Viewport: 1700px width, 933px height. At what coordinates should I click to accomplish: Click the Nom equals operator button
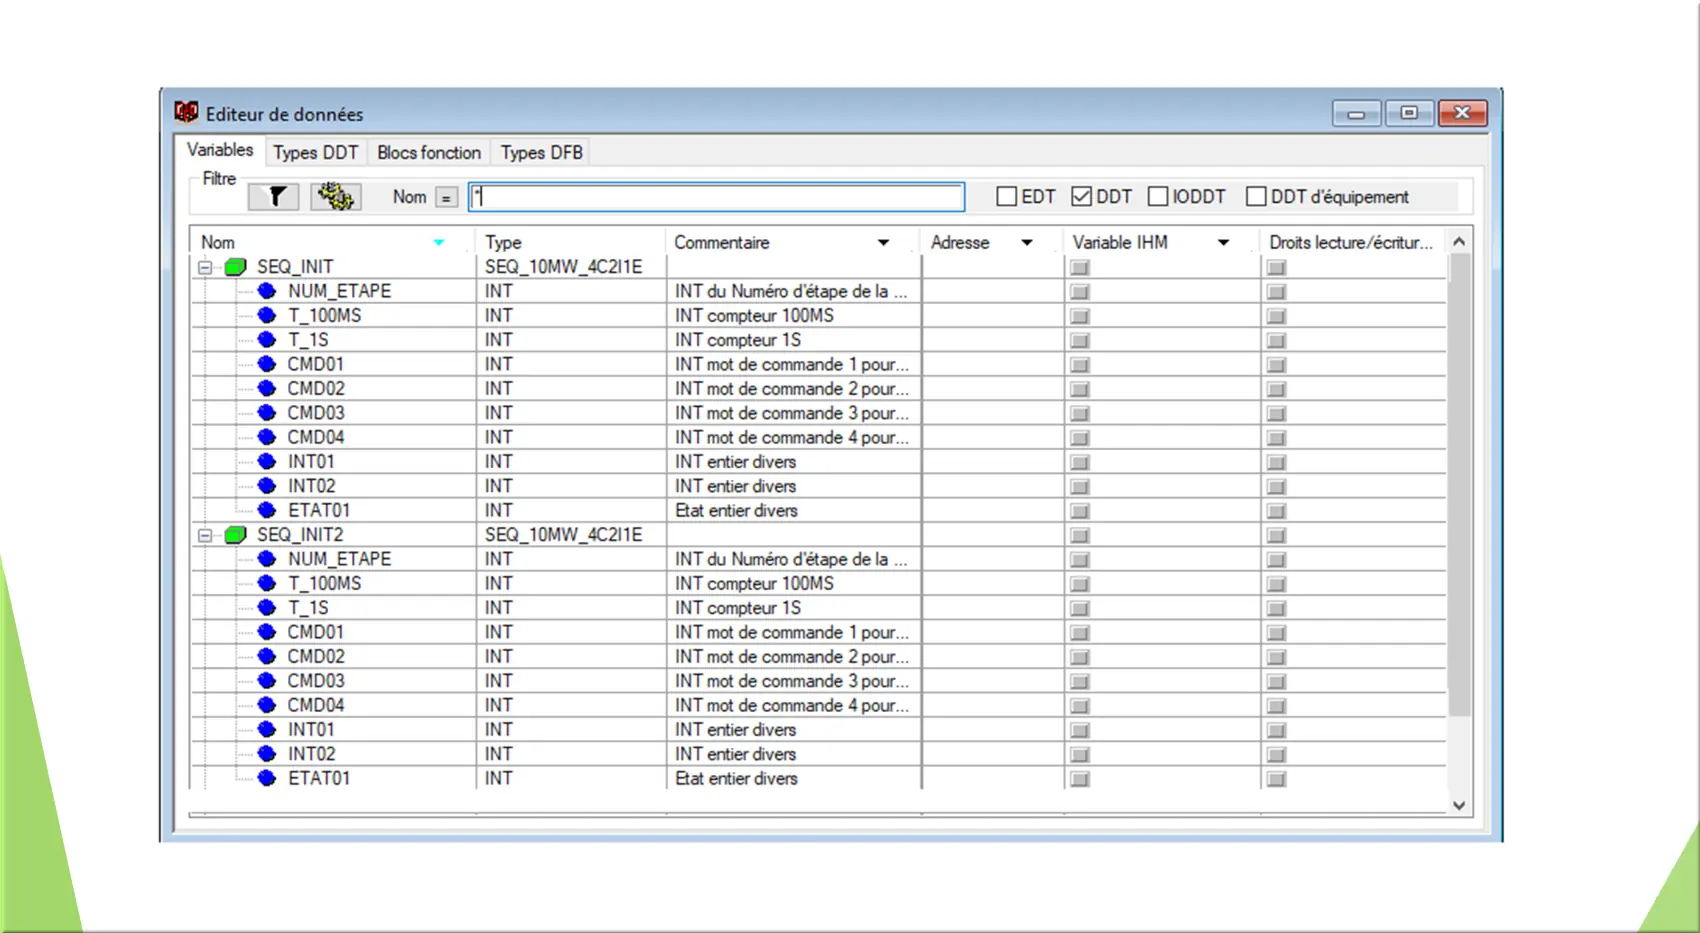(x=446, y=198)
